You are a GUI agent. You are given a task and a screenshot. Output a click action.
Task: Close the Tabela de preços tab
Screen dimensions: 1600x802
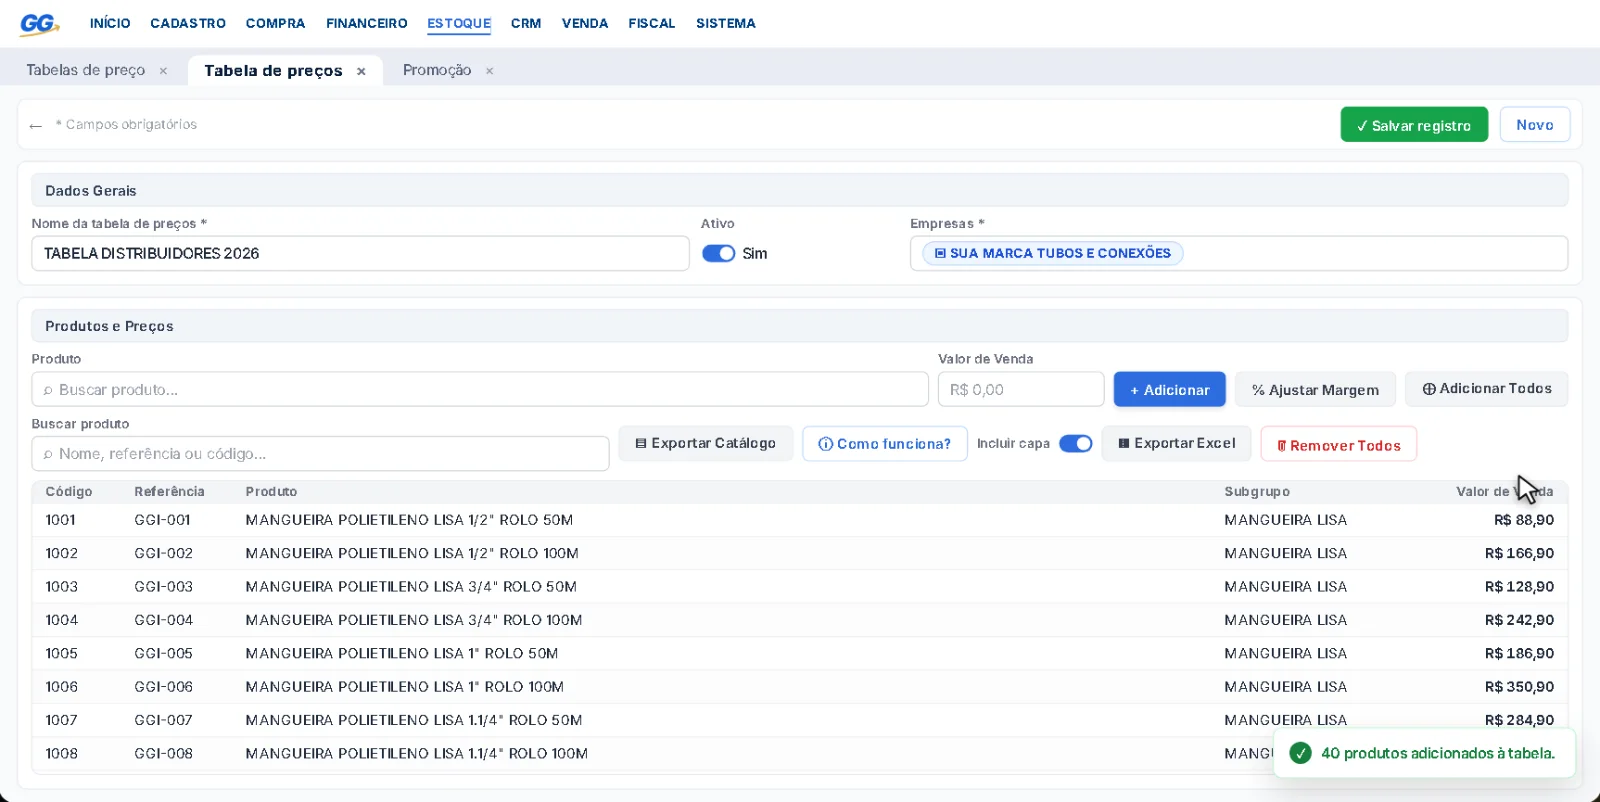click(361, 71)
